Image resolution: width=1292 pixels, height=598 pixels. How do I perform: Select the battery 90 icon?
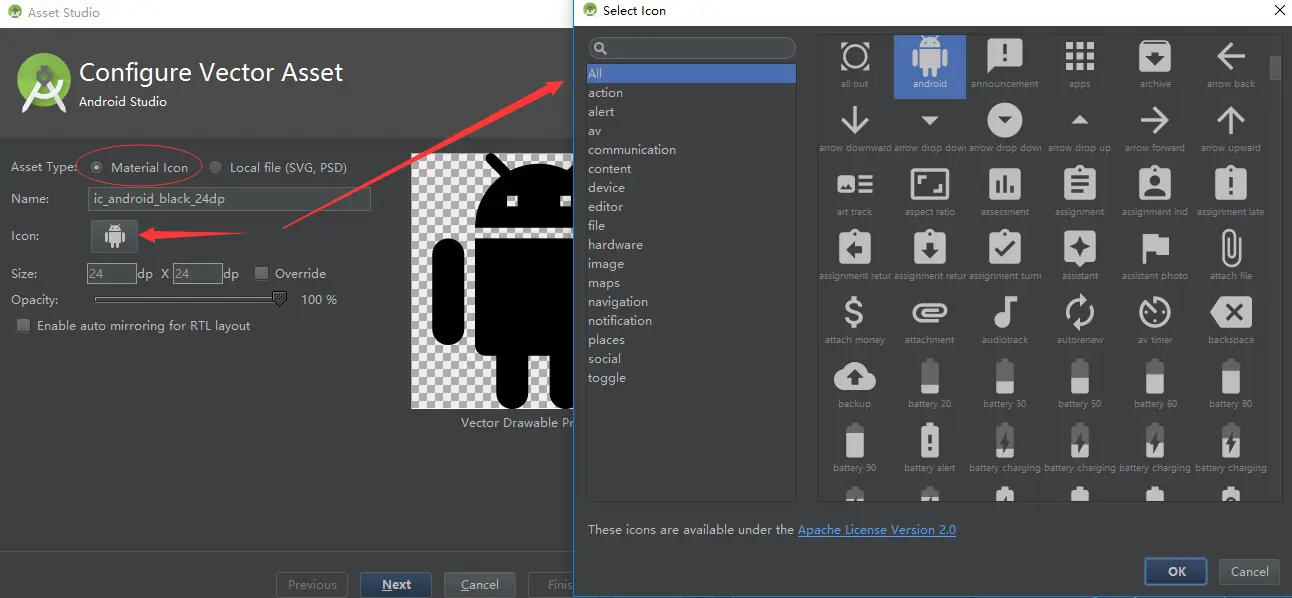855,441
